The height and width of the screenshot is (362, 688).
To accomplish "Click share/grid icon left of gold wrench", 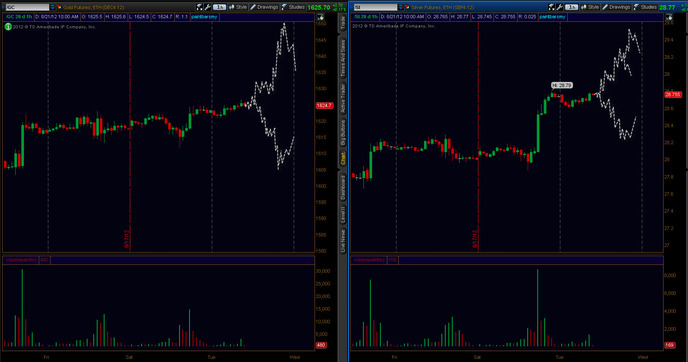I will [x=200, y=7].
